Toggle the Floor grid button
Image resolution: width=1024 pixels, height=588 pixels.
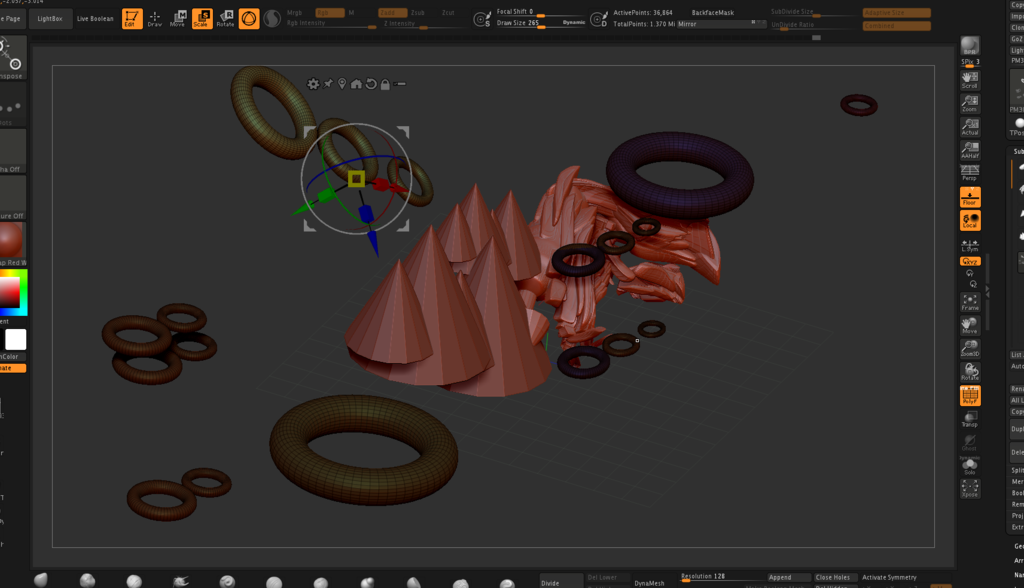pos(970,197)
